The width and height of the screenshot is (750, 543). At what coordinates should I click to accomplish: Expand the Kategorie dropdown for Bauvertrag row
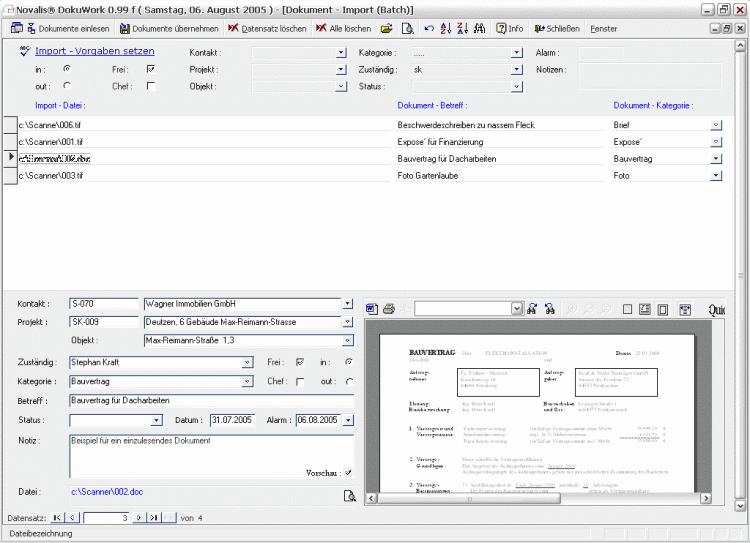tap(716, 159)
